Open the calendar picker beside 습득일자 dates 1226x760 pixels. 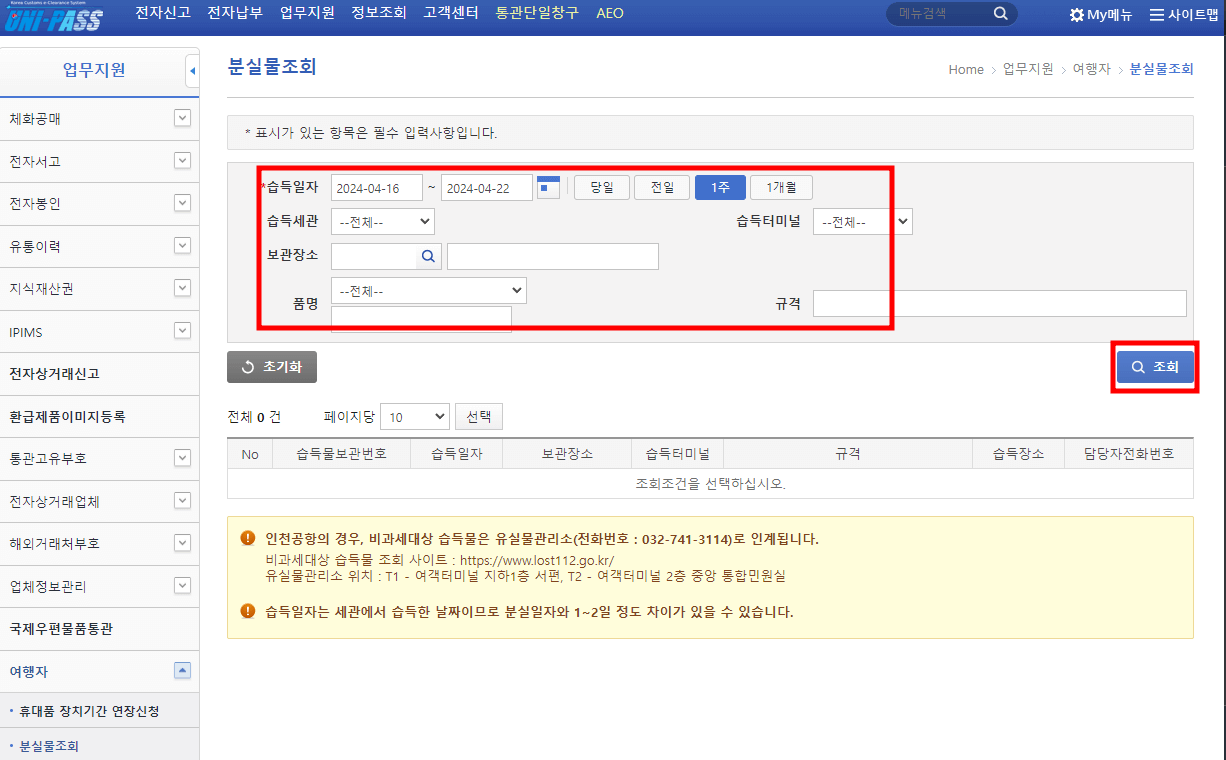(x=548, y=186)
